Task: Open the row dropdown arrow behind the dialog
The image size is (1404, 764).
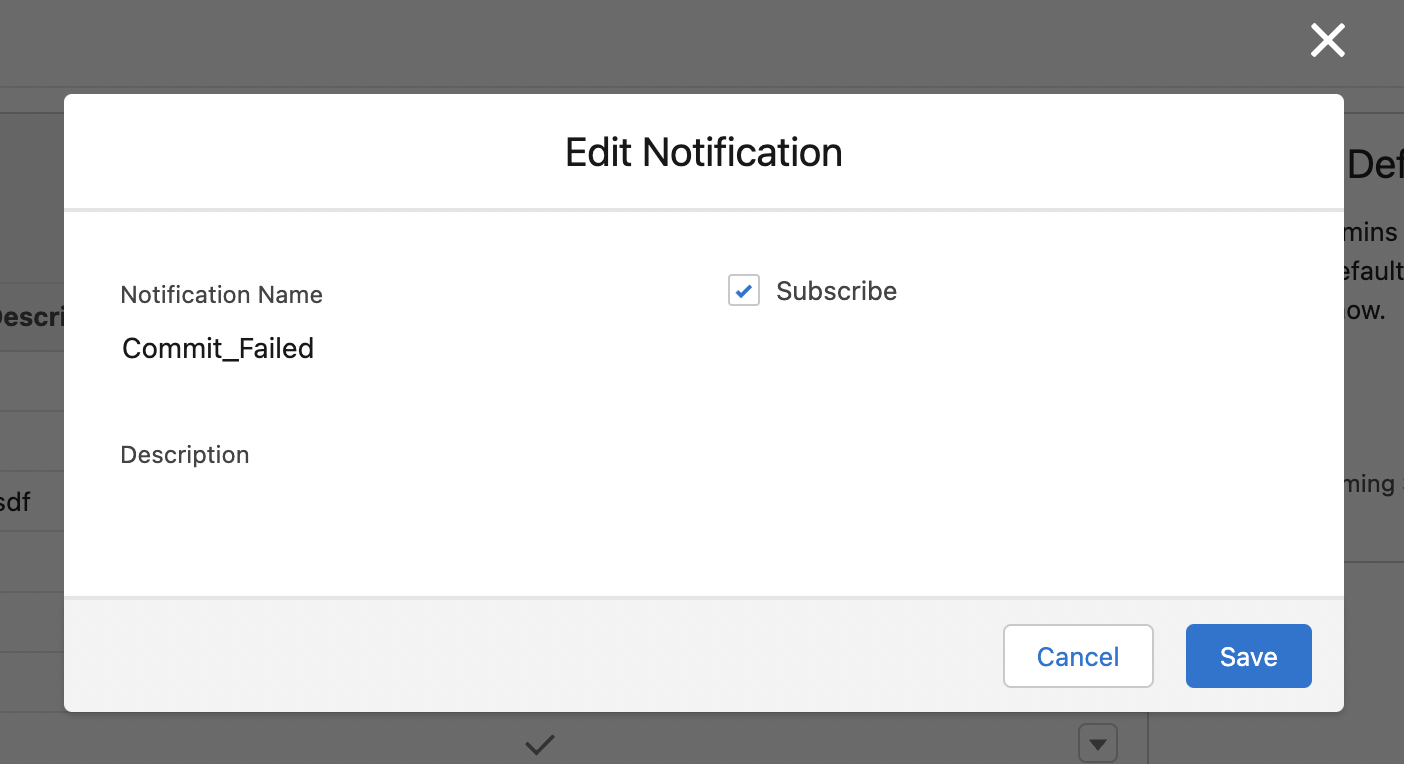Action: coord(1098,744)
